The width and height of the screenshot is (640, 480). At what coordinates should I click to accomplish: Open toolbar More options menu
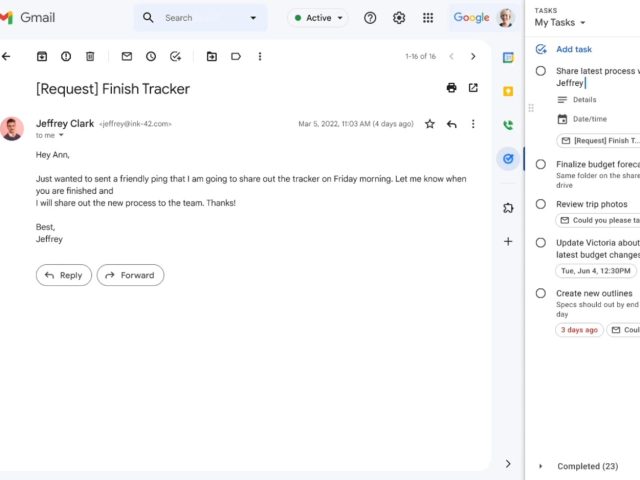pos(260,56)
